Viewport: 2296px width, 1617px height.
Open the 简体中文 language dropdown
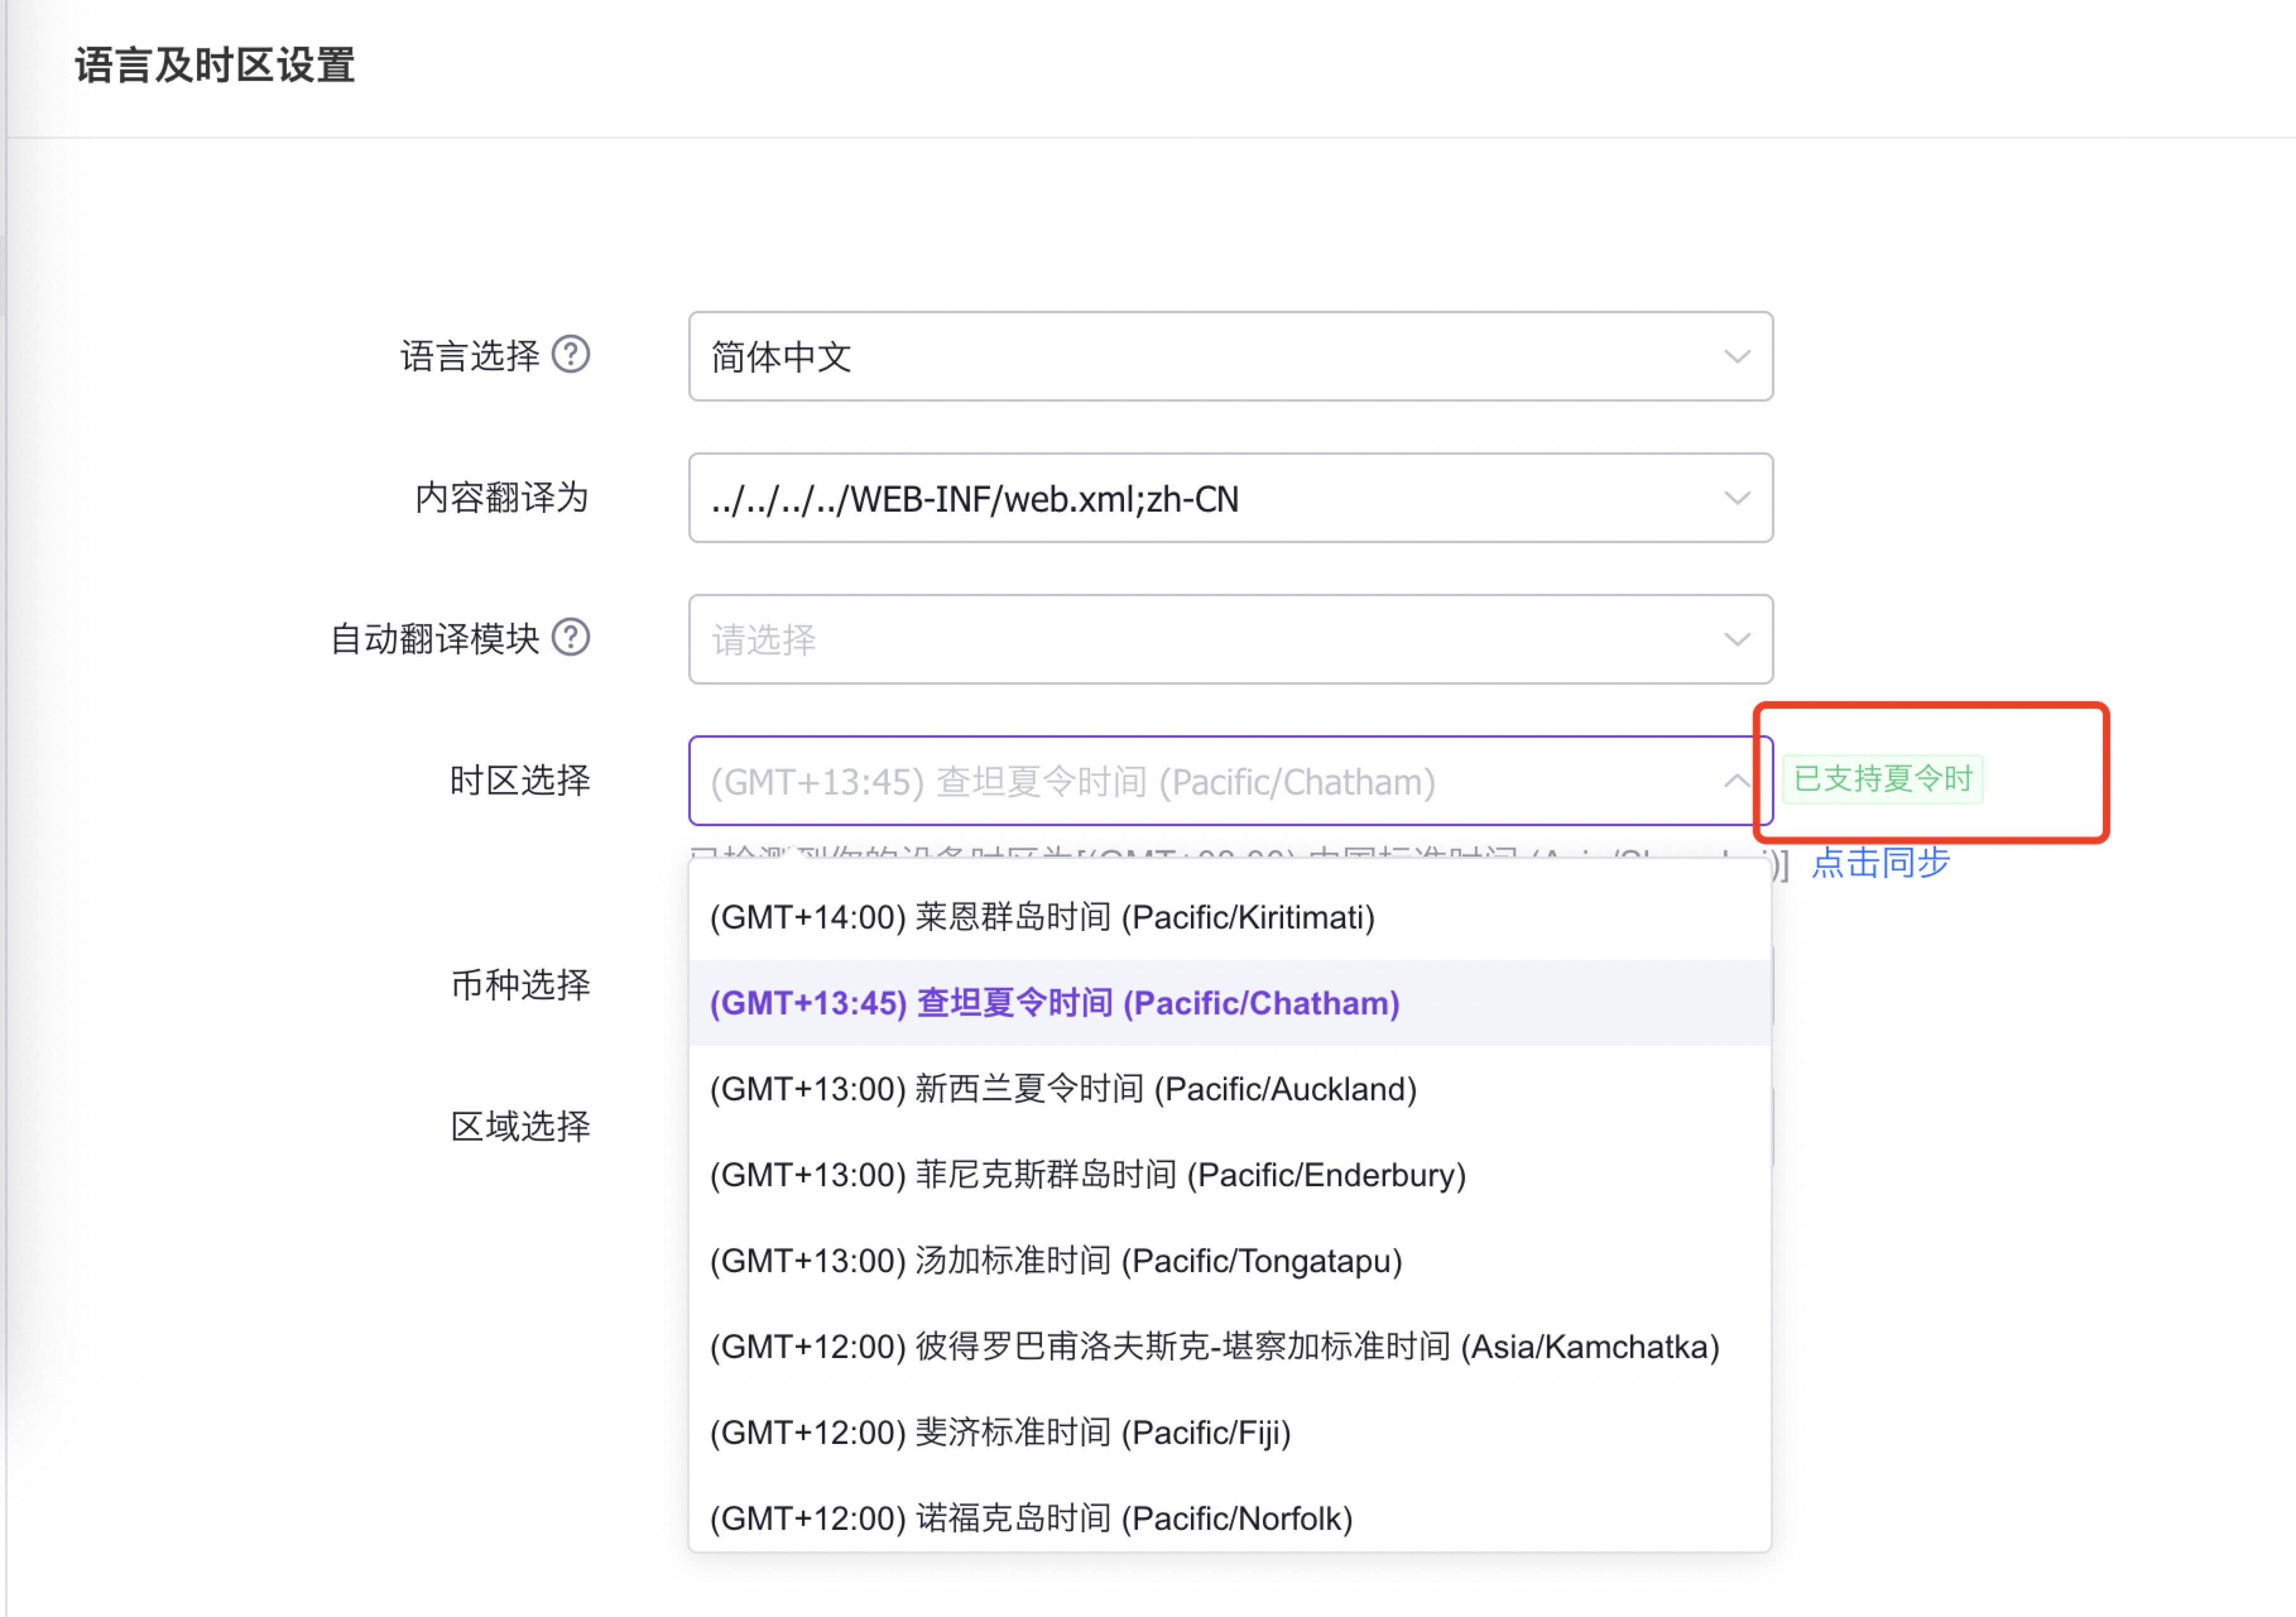pyautogui.click(x=1230, y=356)
